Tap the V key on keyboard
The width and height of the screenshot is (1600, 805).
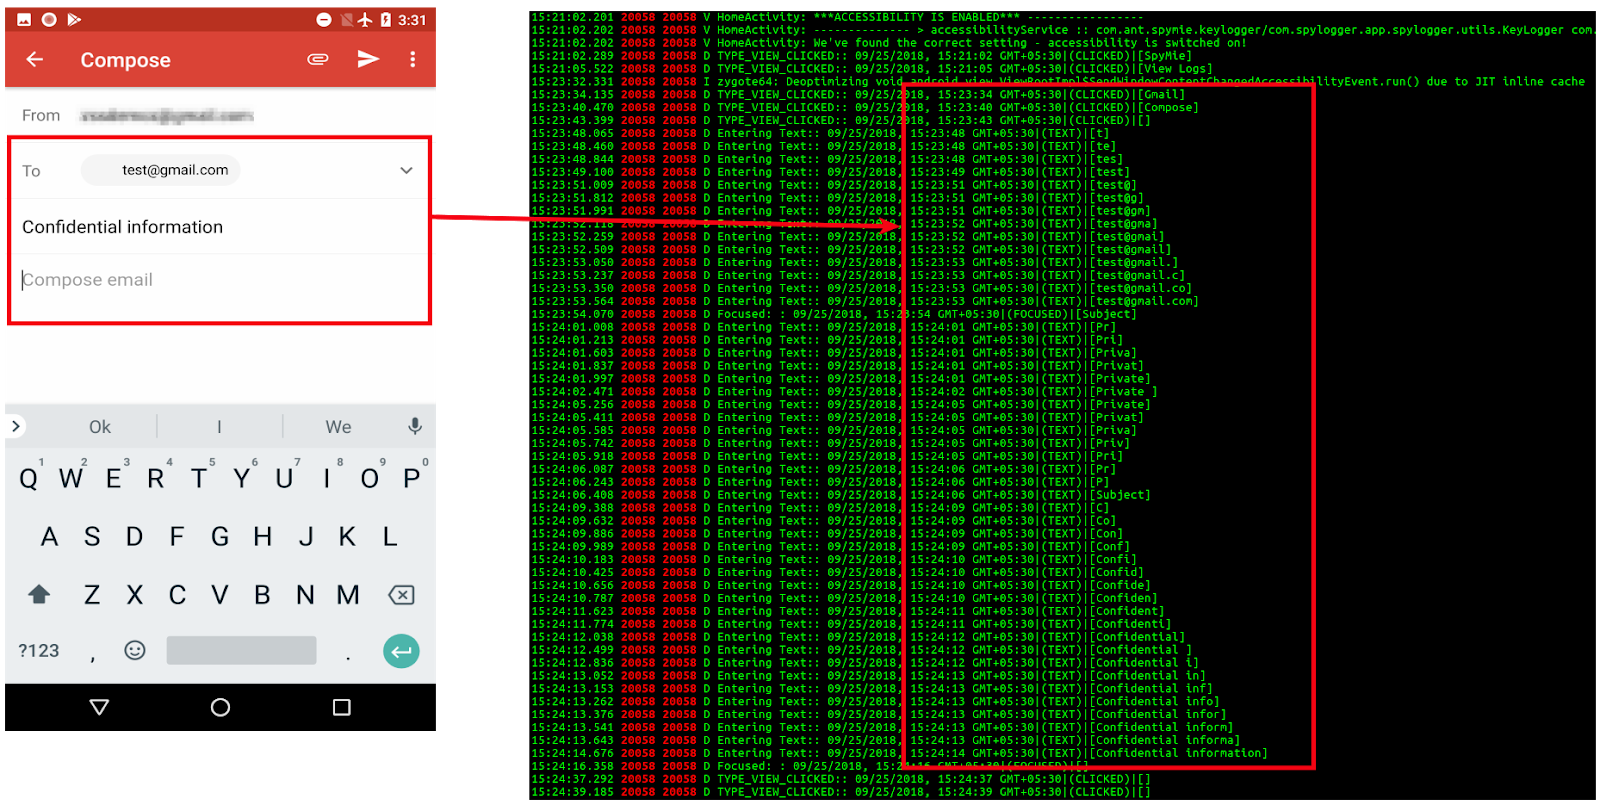220,595
